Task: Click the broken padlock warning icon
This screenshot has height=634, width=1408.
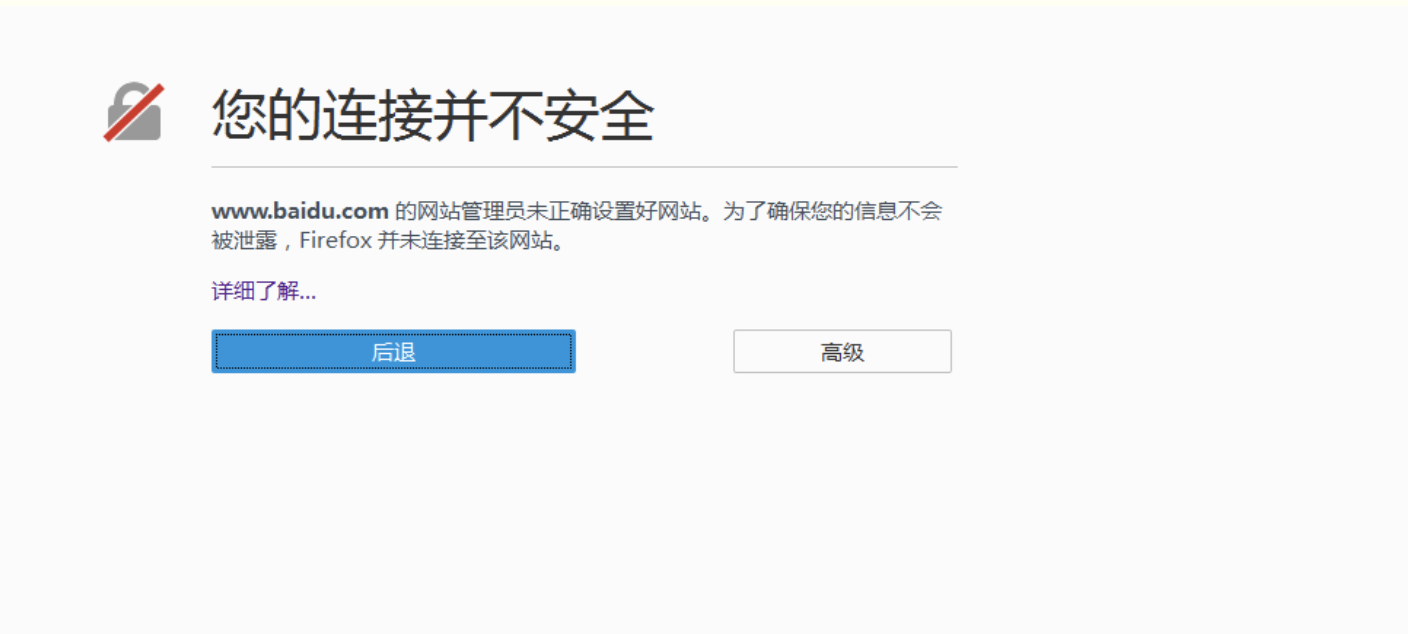Action: [134, 113]
